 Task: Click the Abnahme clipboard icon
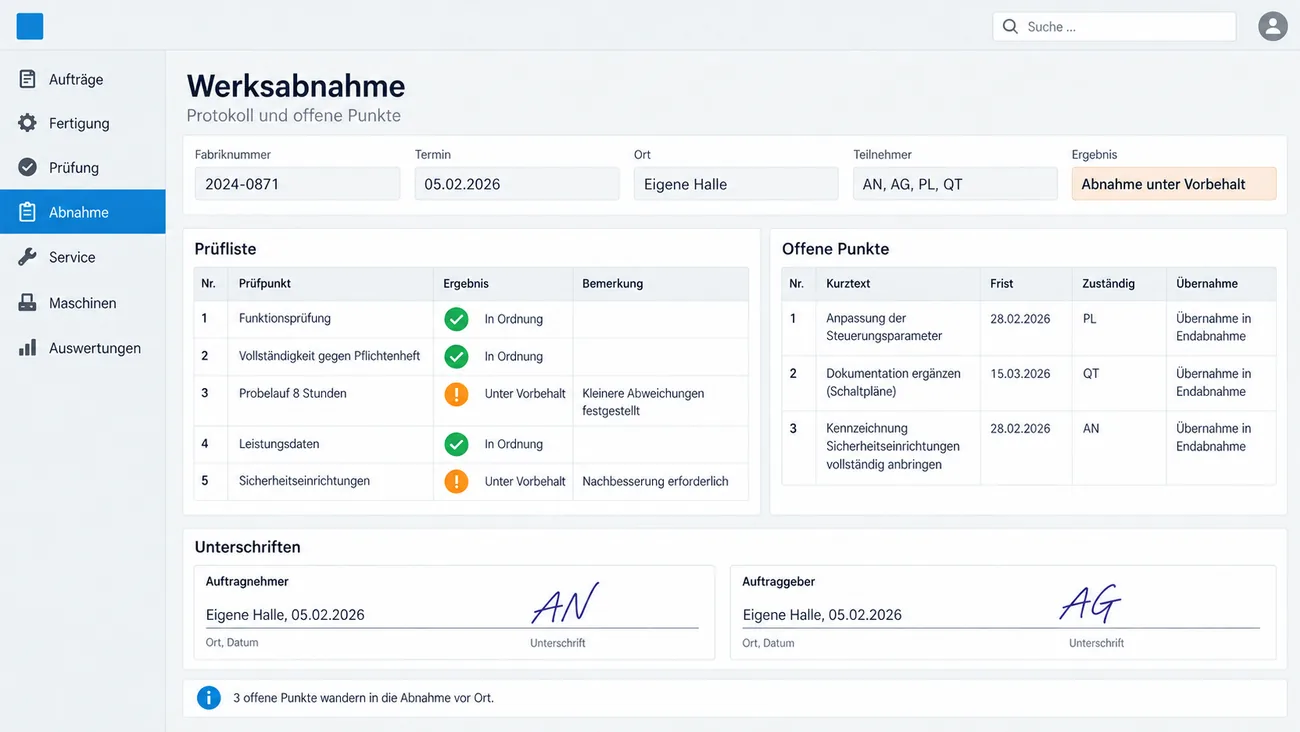tap(28, 212)
